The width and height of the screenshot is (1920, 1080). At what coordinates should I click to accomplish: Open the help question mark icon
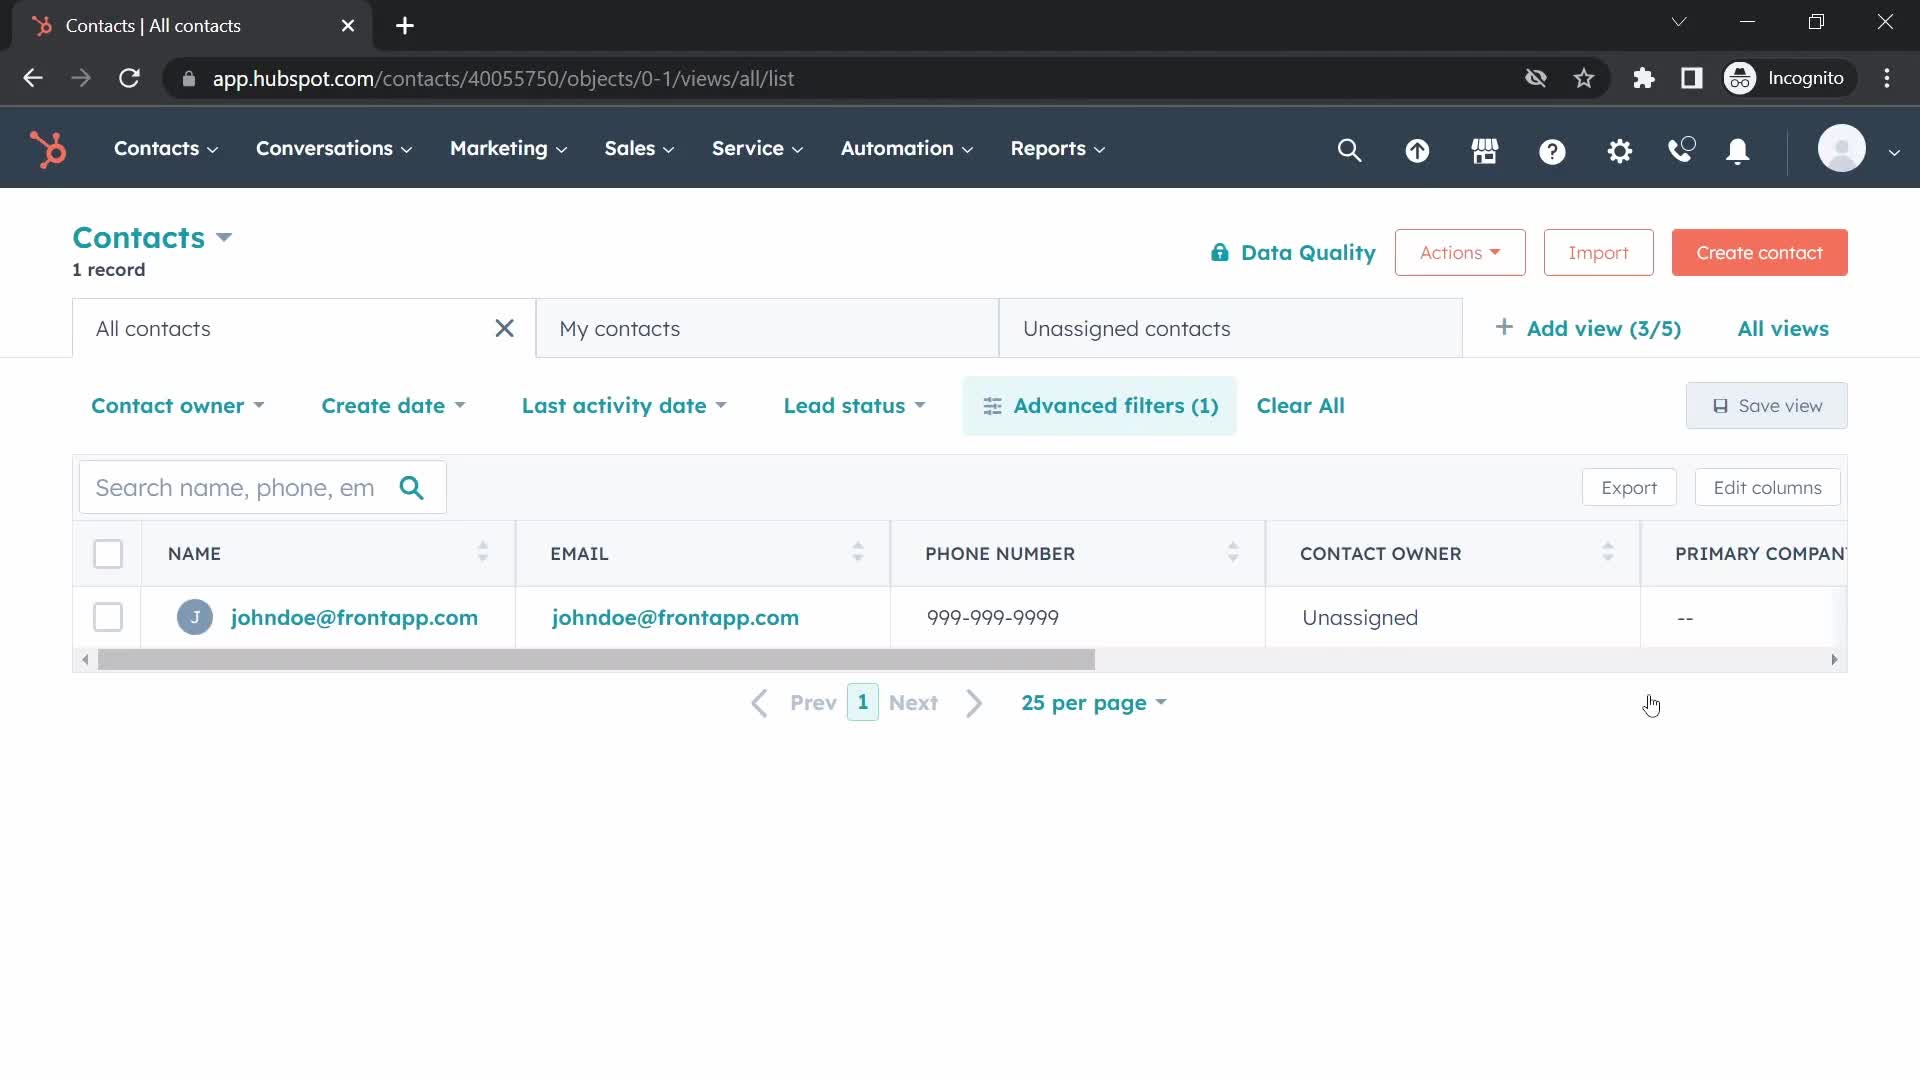point(1552,150)
